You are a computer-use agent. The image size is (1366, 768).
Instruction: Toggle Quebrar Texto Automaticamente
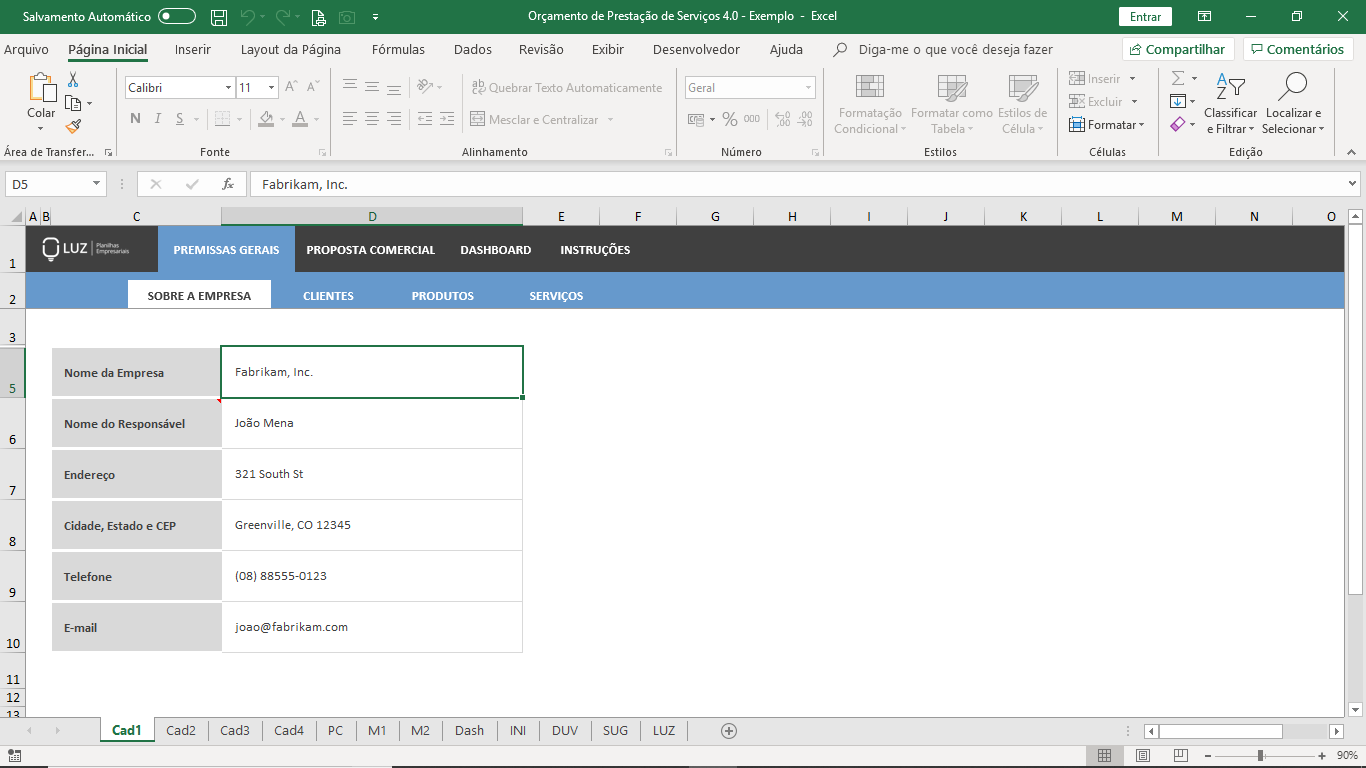(x=567, y=88)
